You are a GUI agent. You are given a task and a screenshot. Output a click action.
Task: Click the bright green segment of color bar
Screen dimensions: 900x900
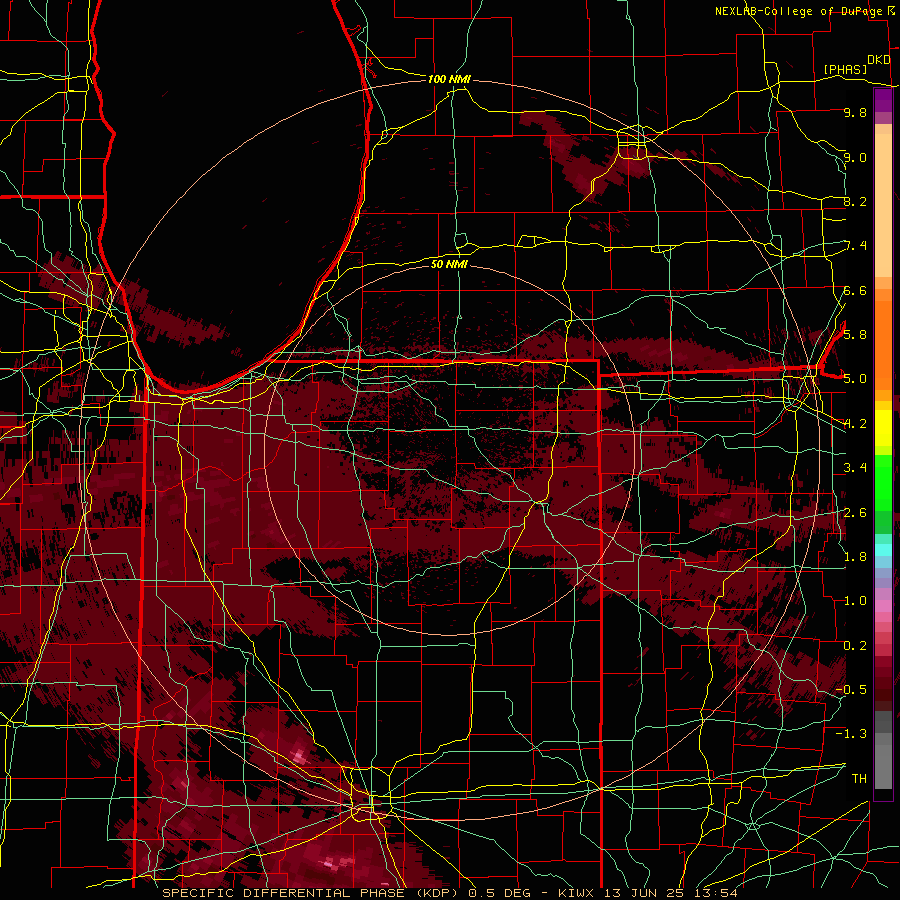pos(883,482)
